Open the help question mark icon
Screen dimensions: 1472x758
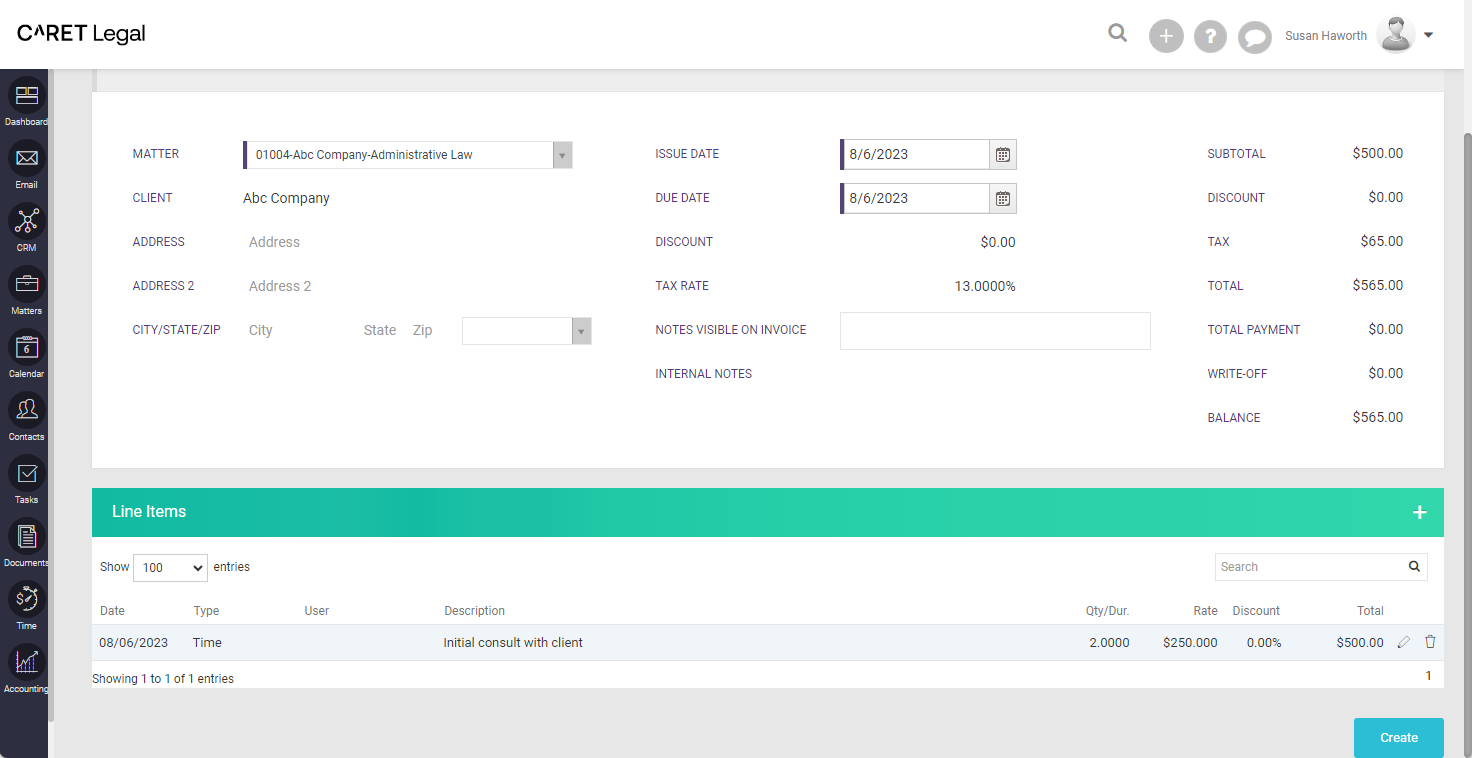coord(1210,36)
